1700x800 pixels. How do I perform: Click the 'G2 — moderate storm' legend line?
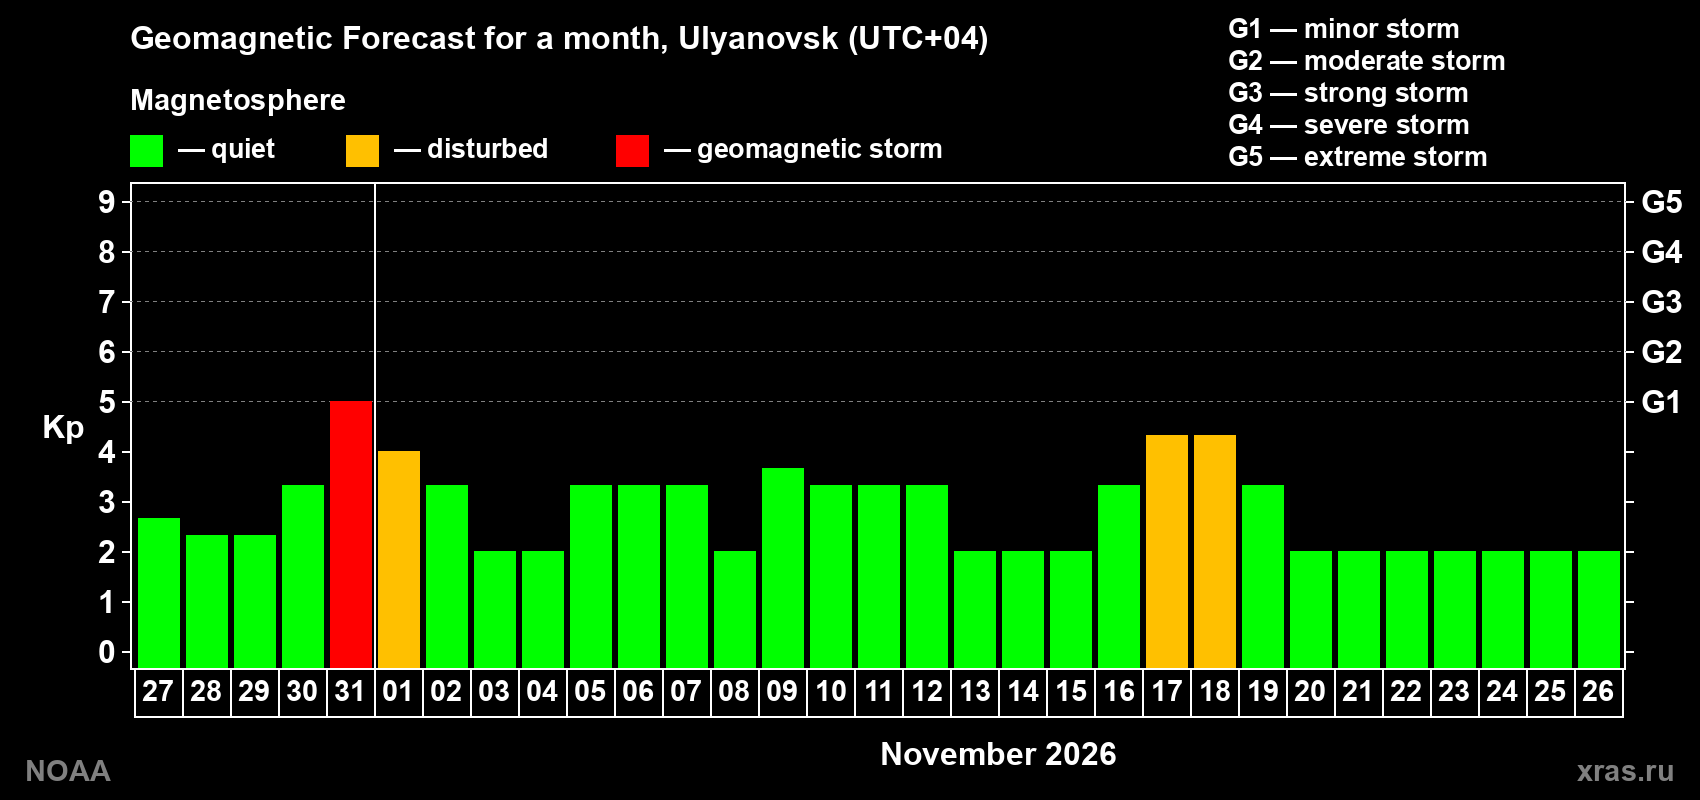click(x=1367, y=61)
